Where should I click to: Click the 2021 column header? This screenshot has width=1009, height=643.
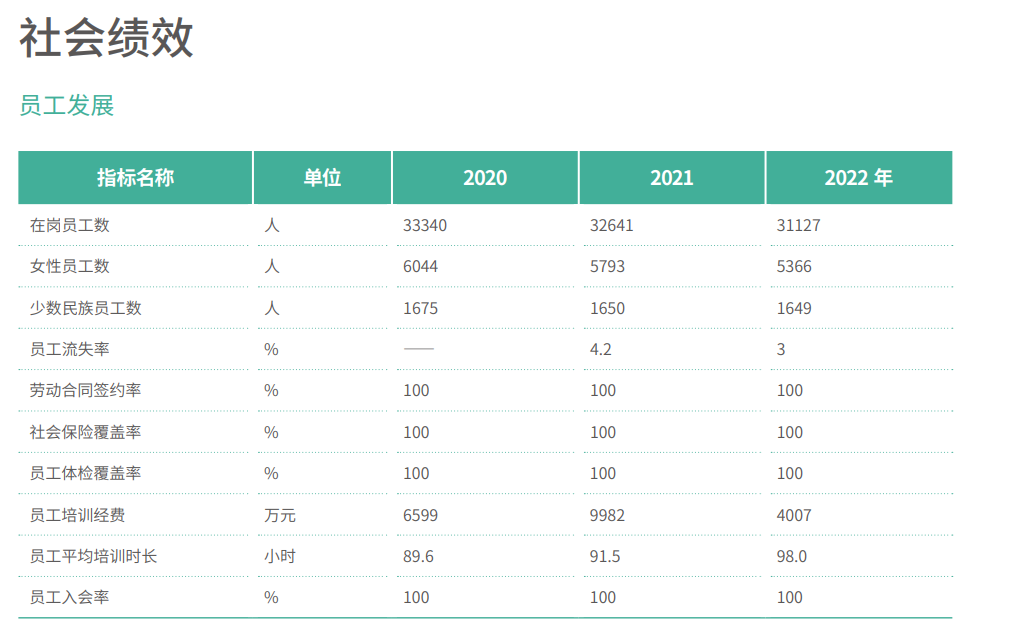672,178
